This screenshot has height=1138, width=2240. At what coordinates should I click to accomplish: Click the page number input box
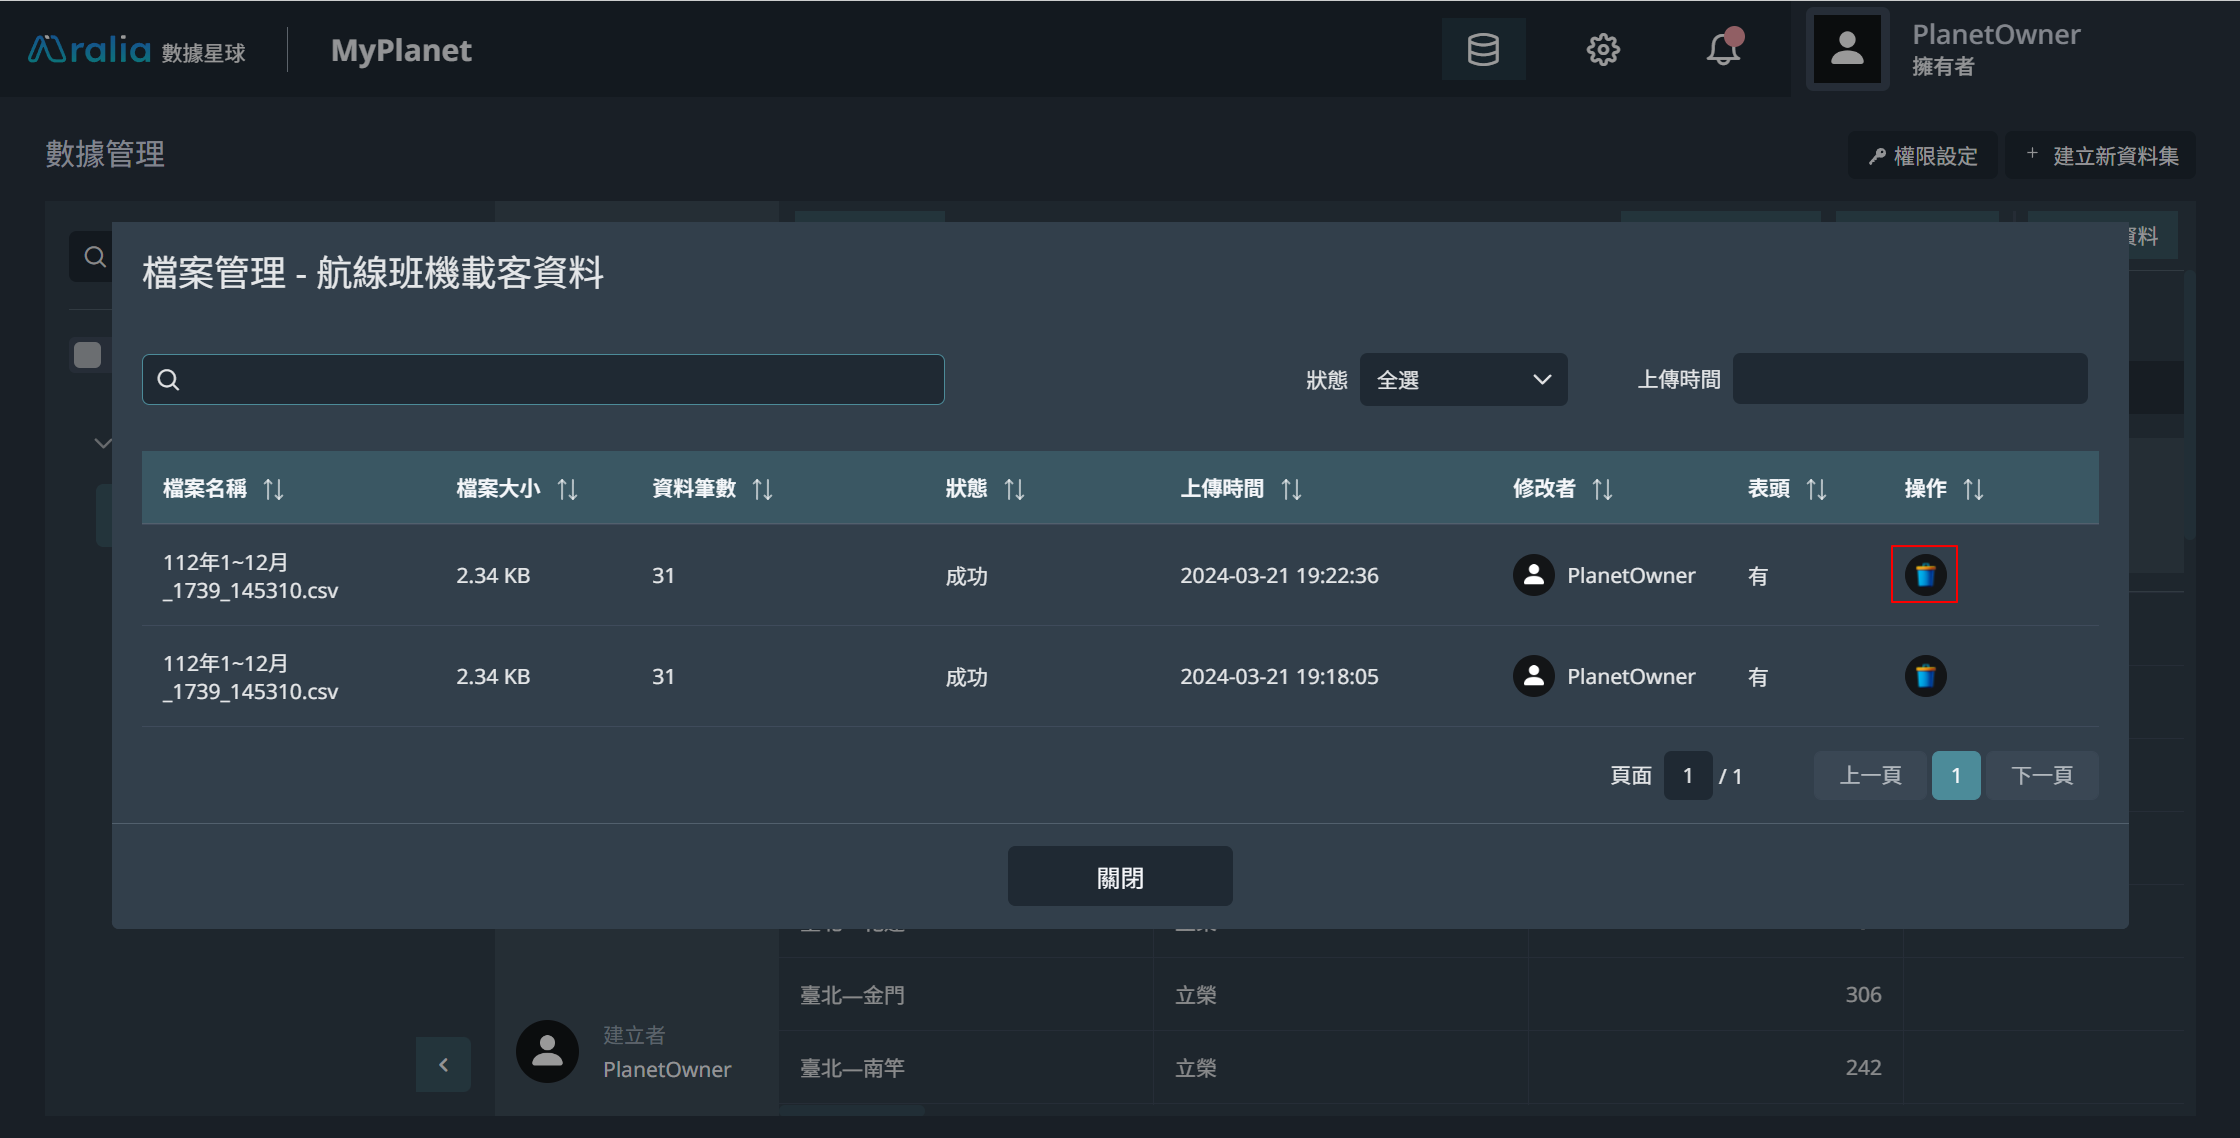(1688, 776)
